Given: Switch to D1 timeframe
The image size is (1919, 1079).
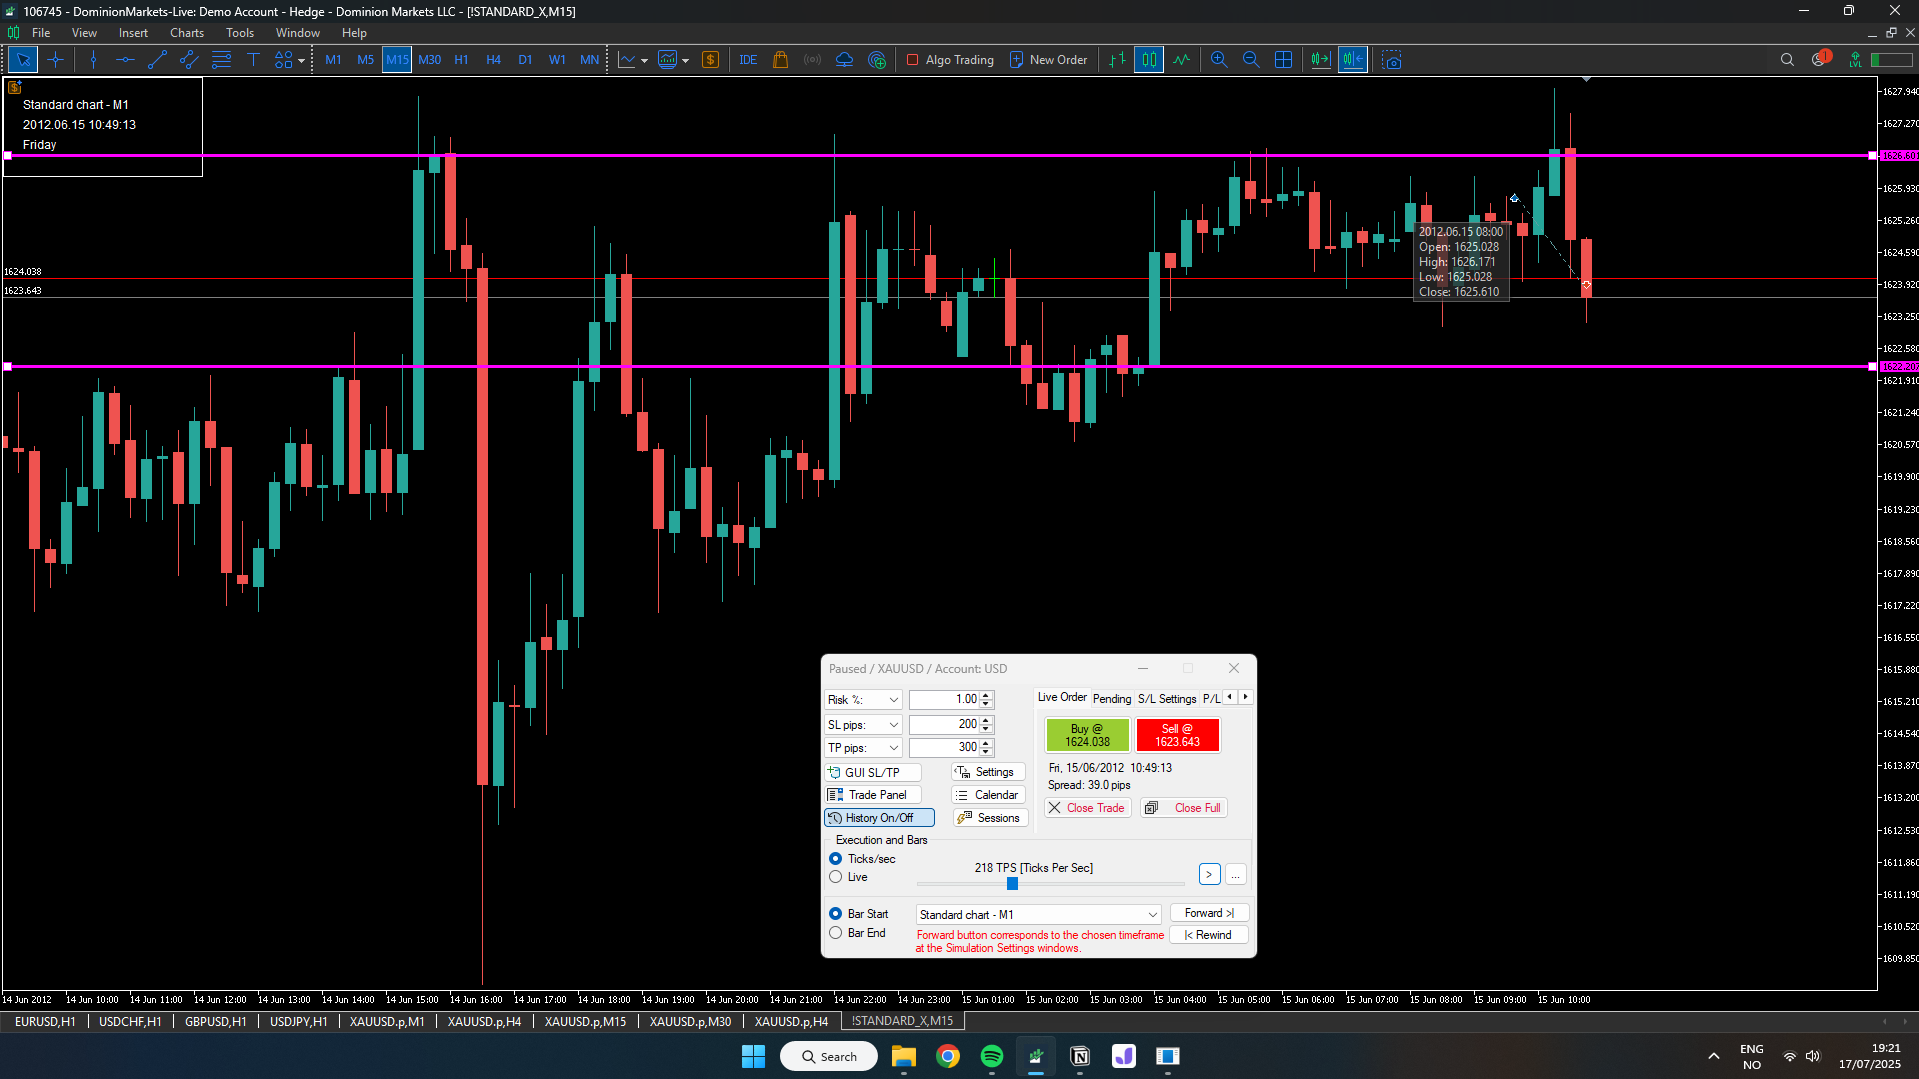Looking at the screenshot, I should coord(525,60).
